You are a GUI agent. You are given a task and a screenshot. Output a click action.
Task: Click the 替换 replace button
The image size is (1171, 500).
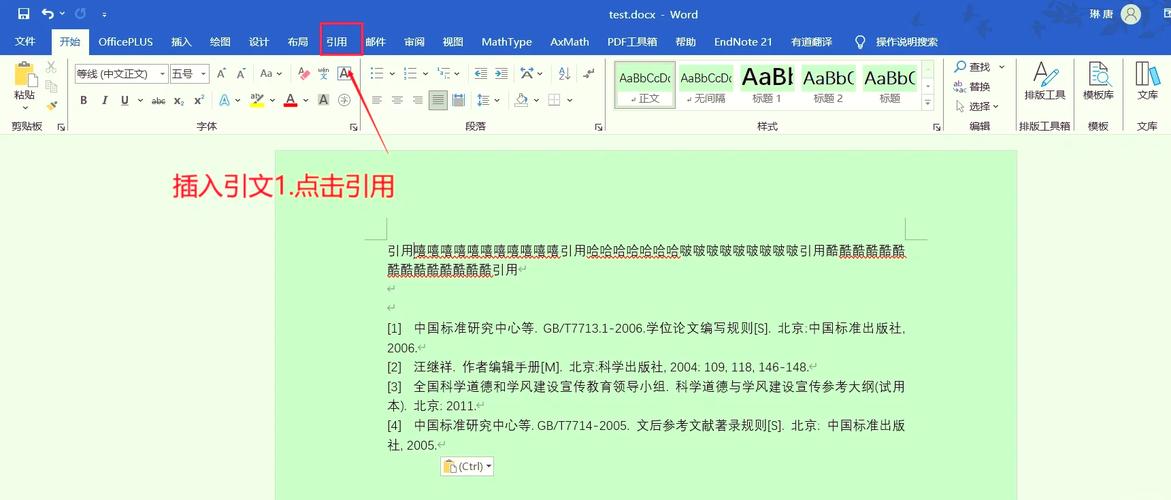click(x=972, y=87)
